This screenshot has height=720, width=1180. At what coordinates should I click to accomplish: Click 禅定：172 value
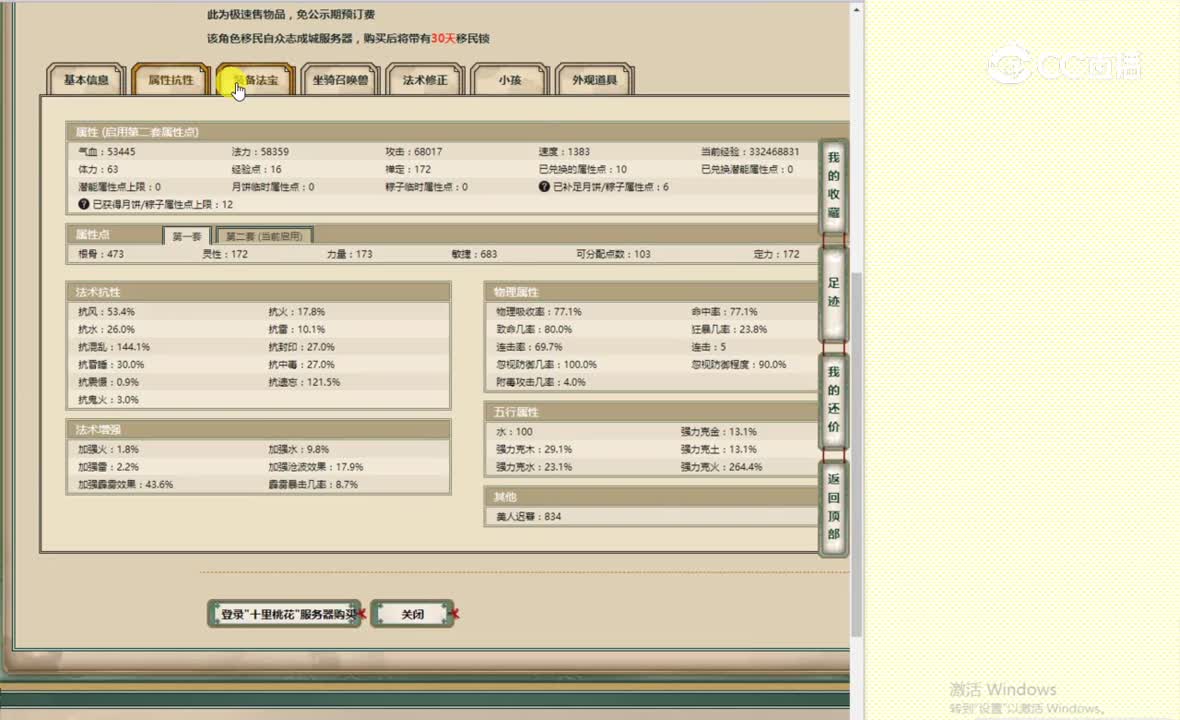coord(408,169)
